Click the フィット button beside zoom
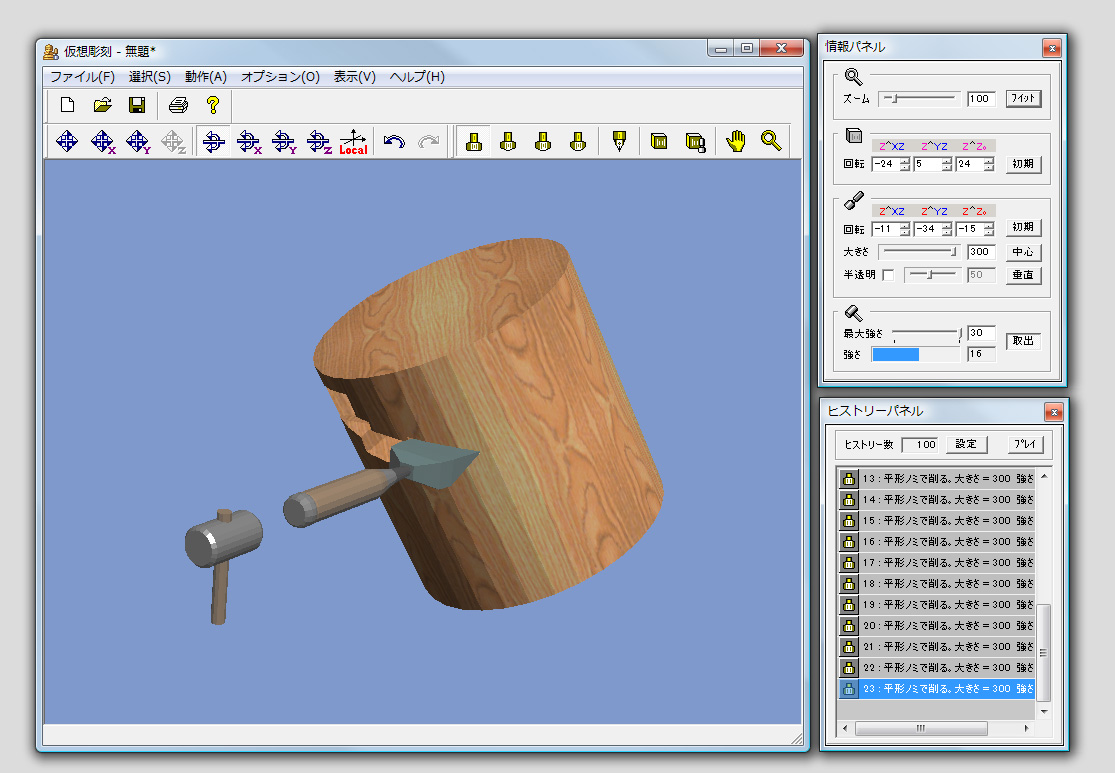Screen dimensions: 1115x773 pyautogui.click(x=1023, y=99)
